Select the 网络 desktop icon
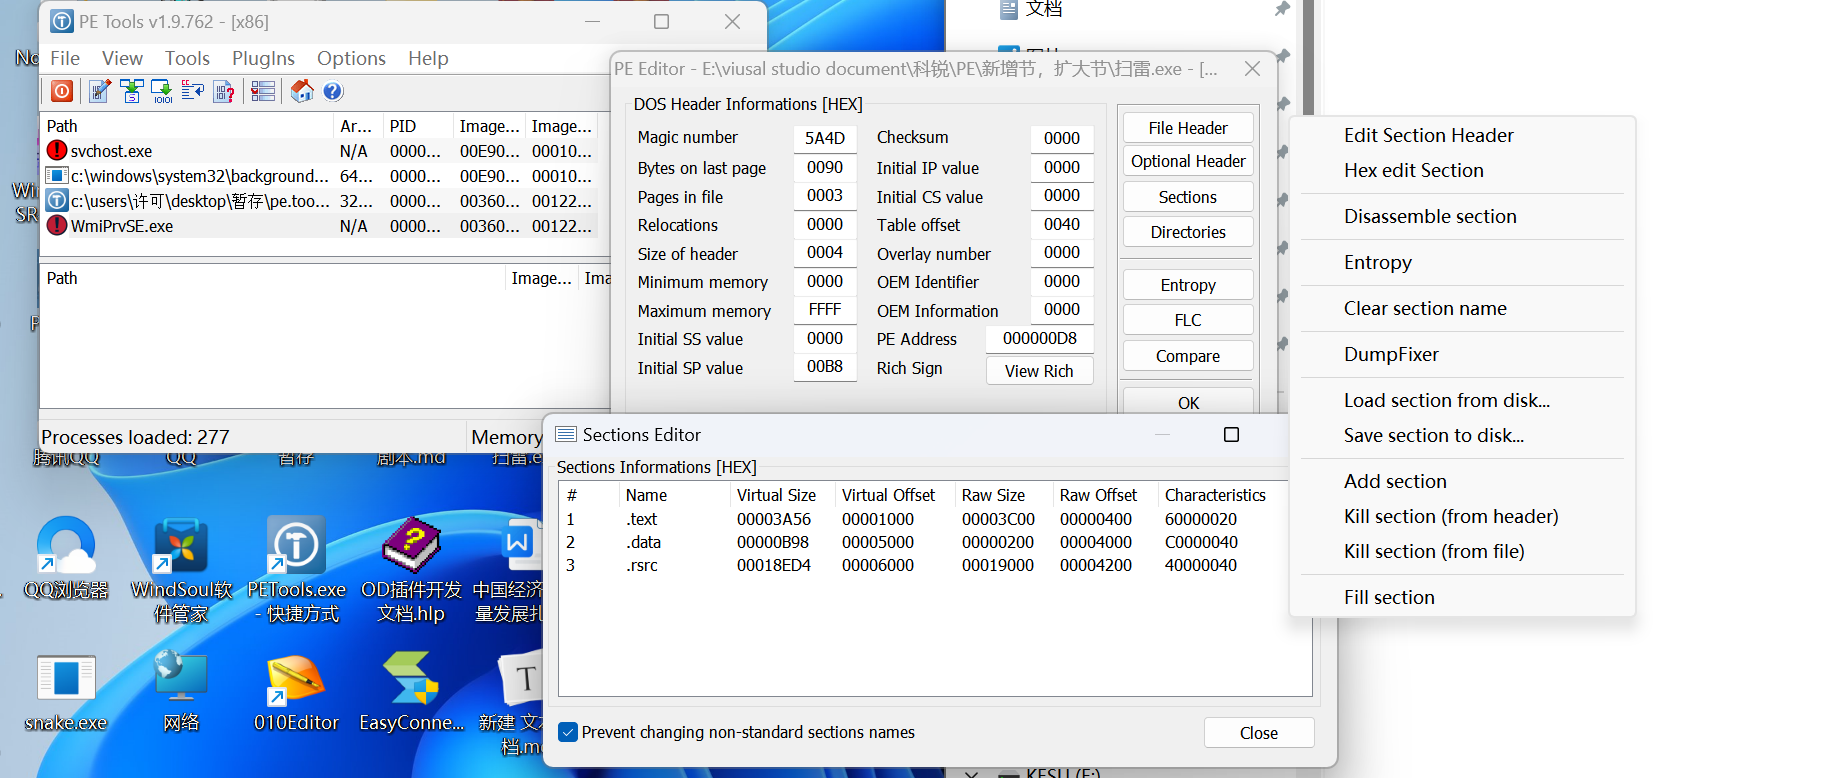This screenshot has width=1842, height=778. [x=181, y=692]
